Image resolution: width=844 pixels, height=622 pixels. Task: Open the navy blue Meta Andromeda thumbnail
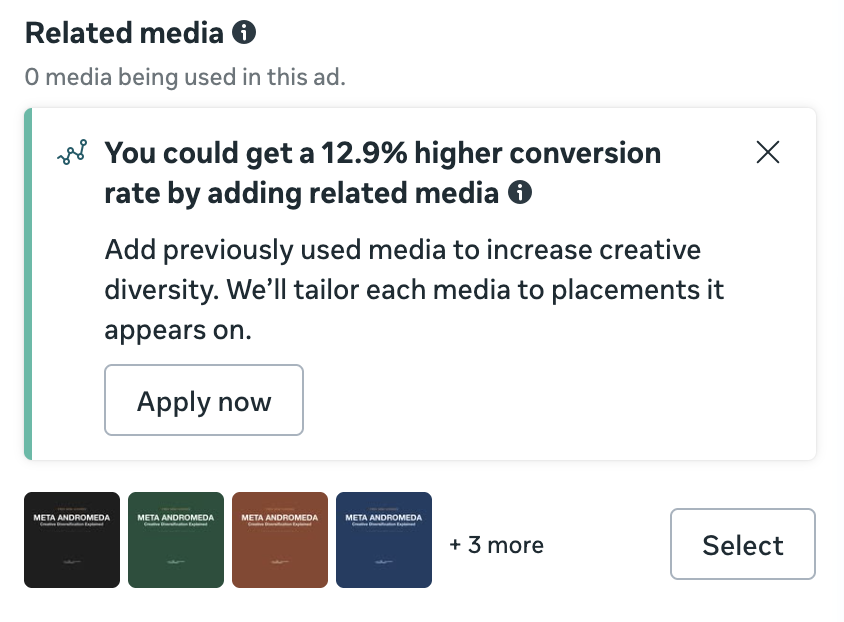[x=384, y=540]
